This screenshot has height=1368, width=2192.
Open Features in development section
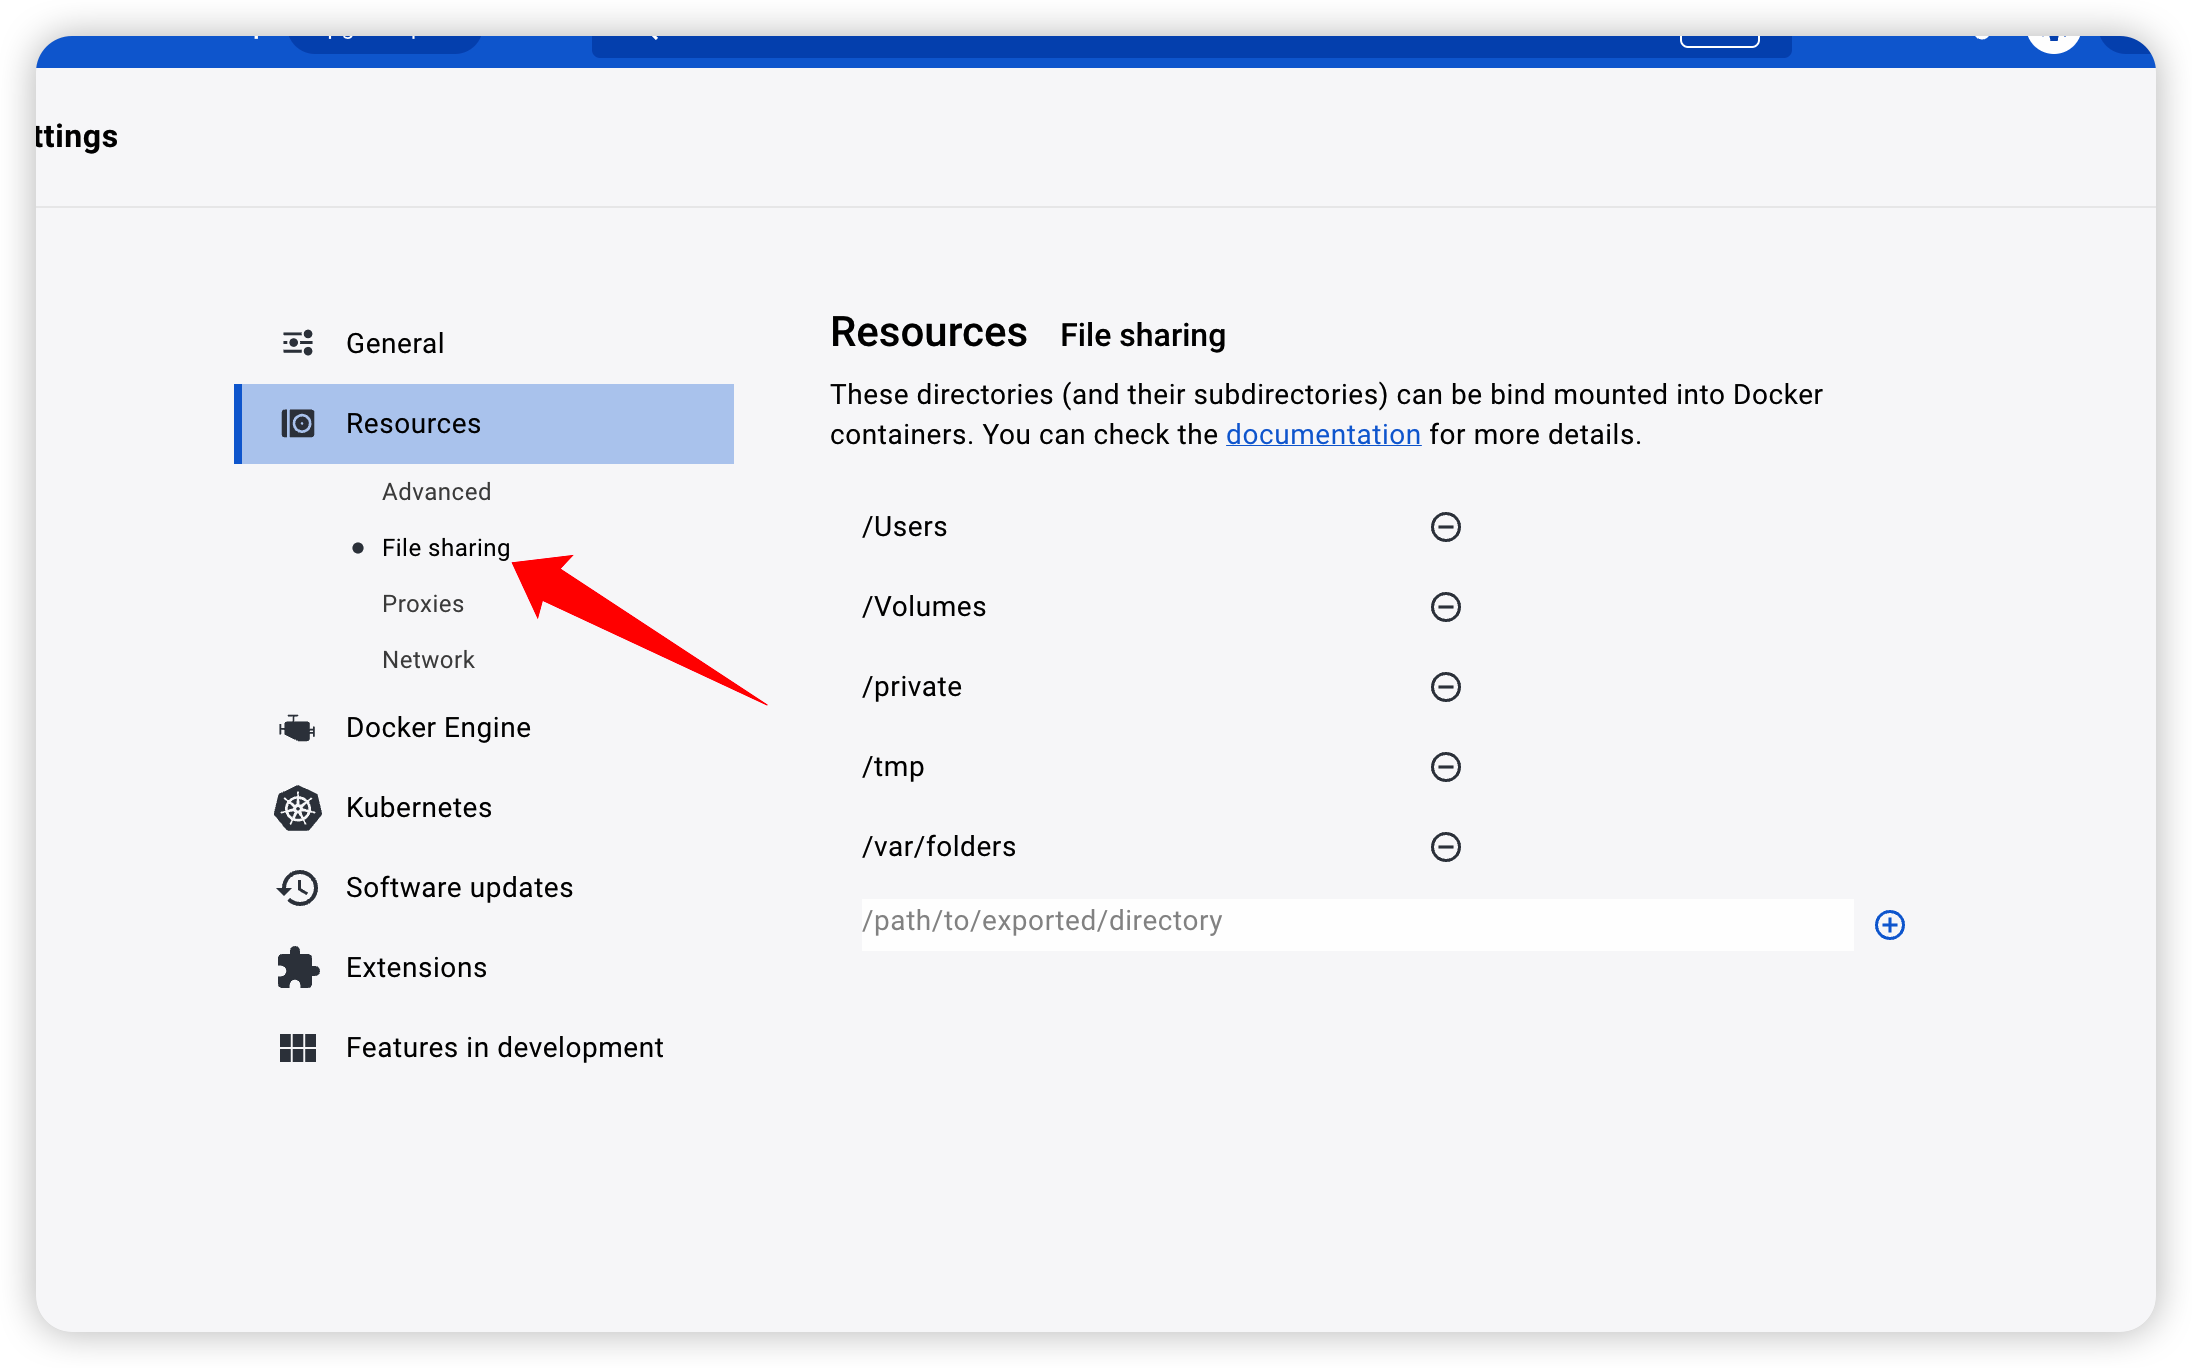point(504,1048)
